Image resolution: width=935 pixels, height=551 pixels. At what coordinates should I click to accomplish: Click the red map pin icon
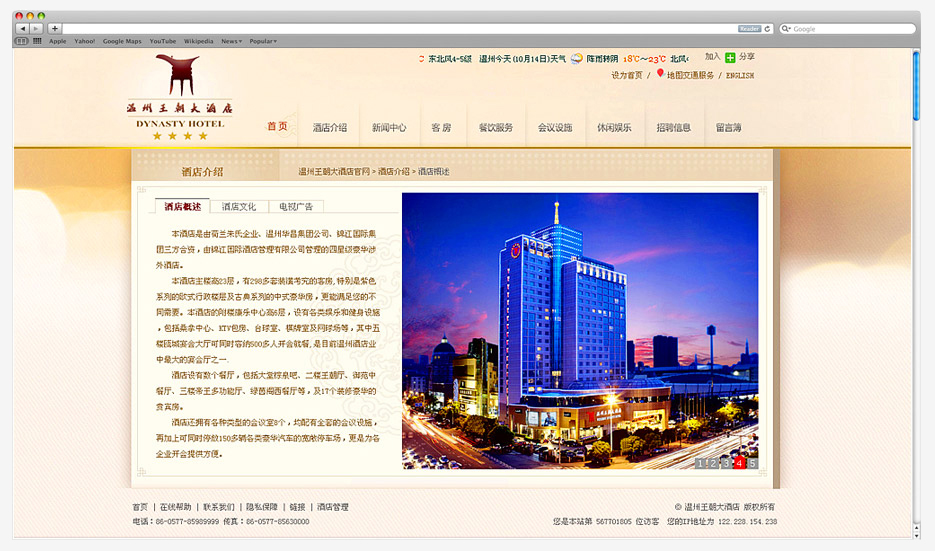(x=660, y=74)
